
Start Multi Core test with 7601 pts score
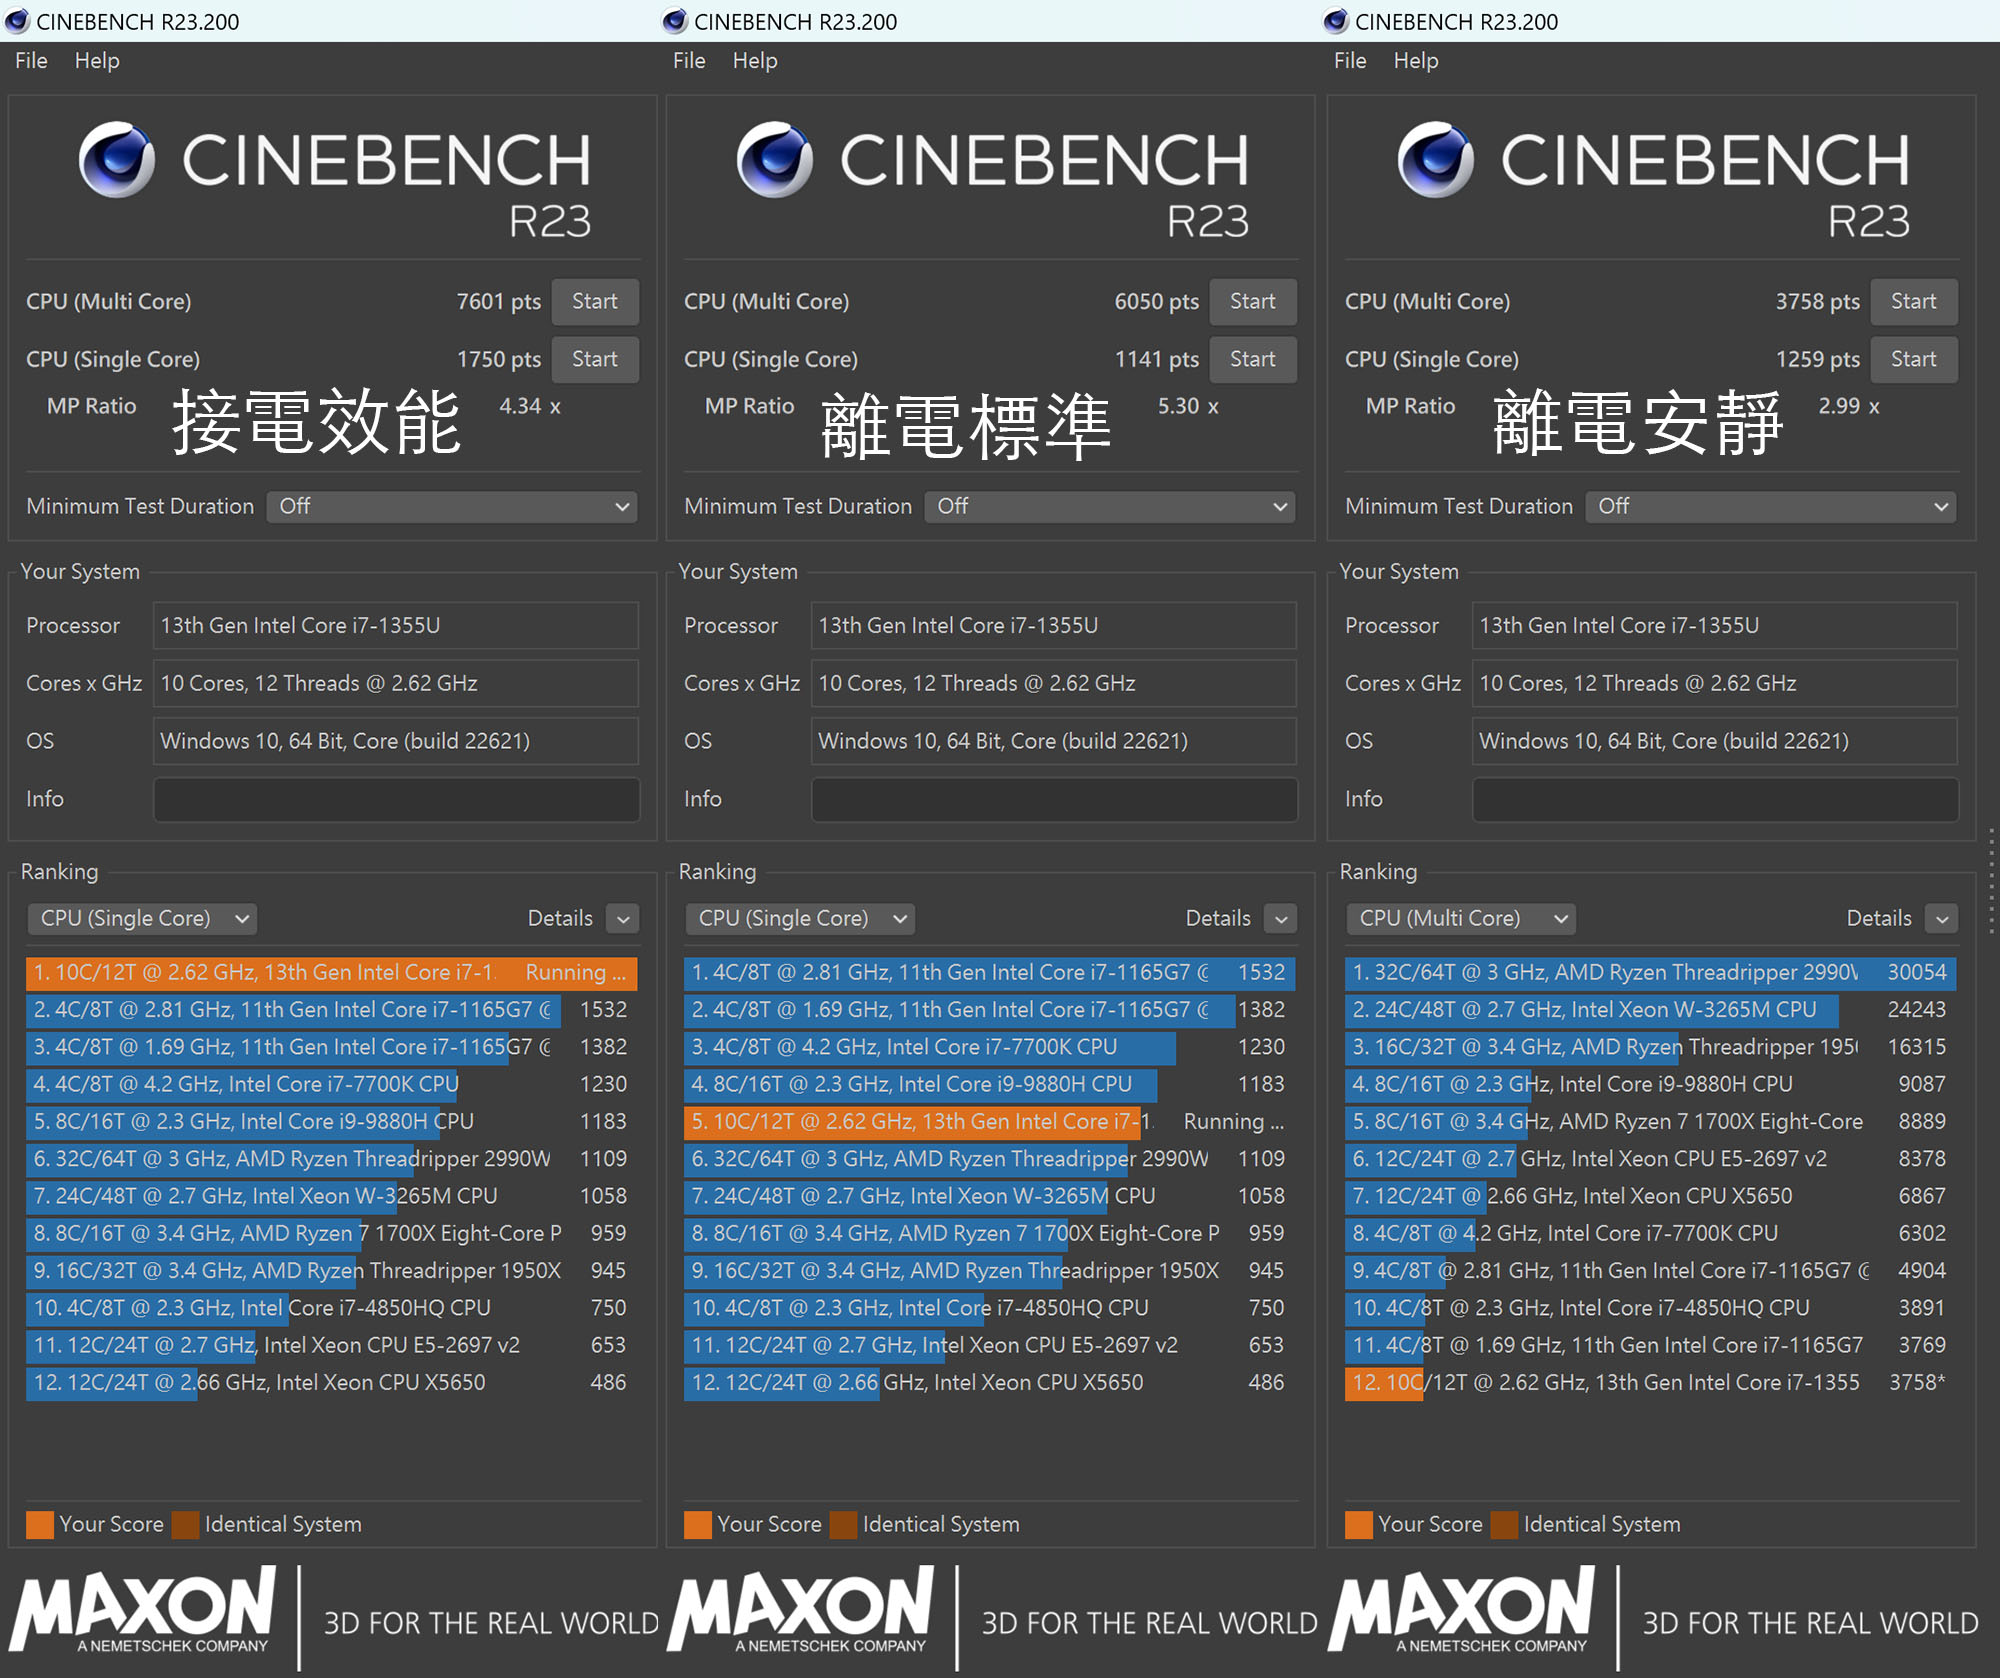coord(595,302)
